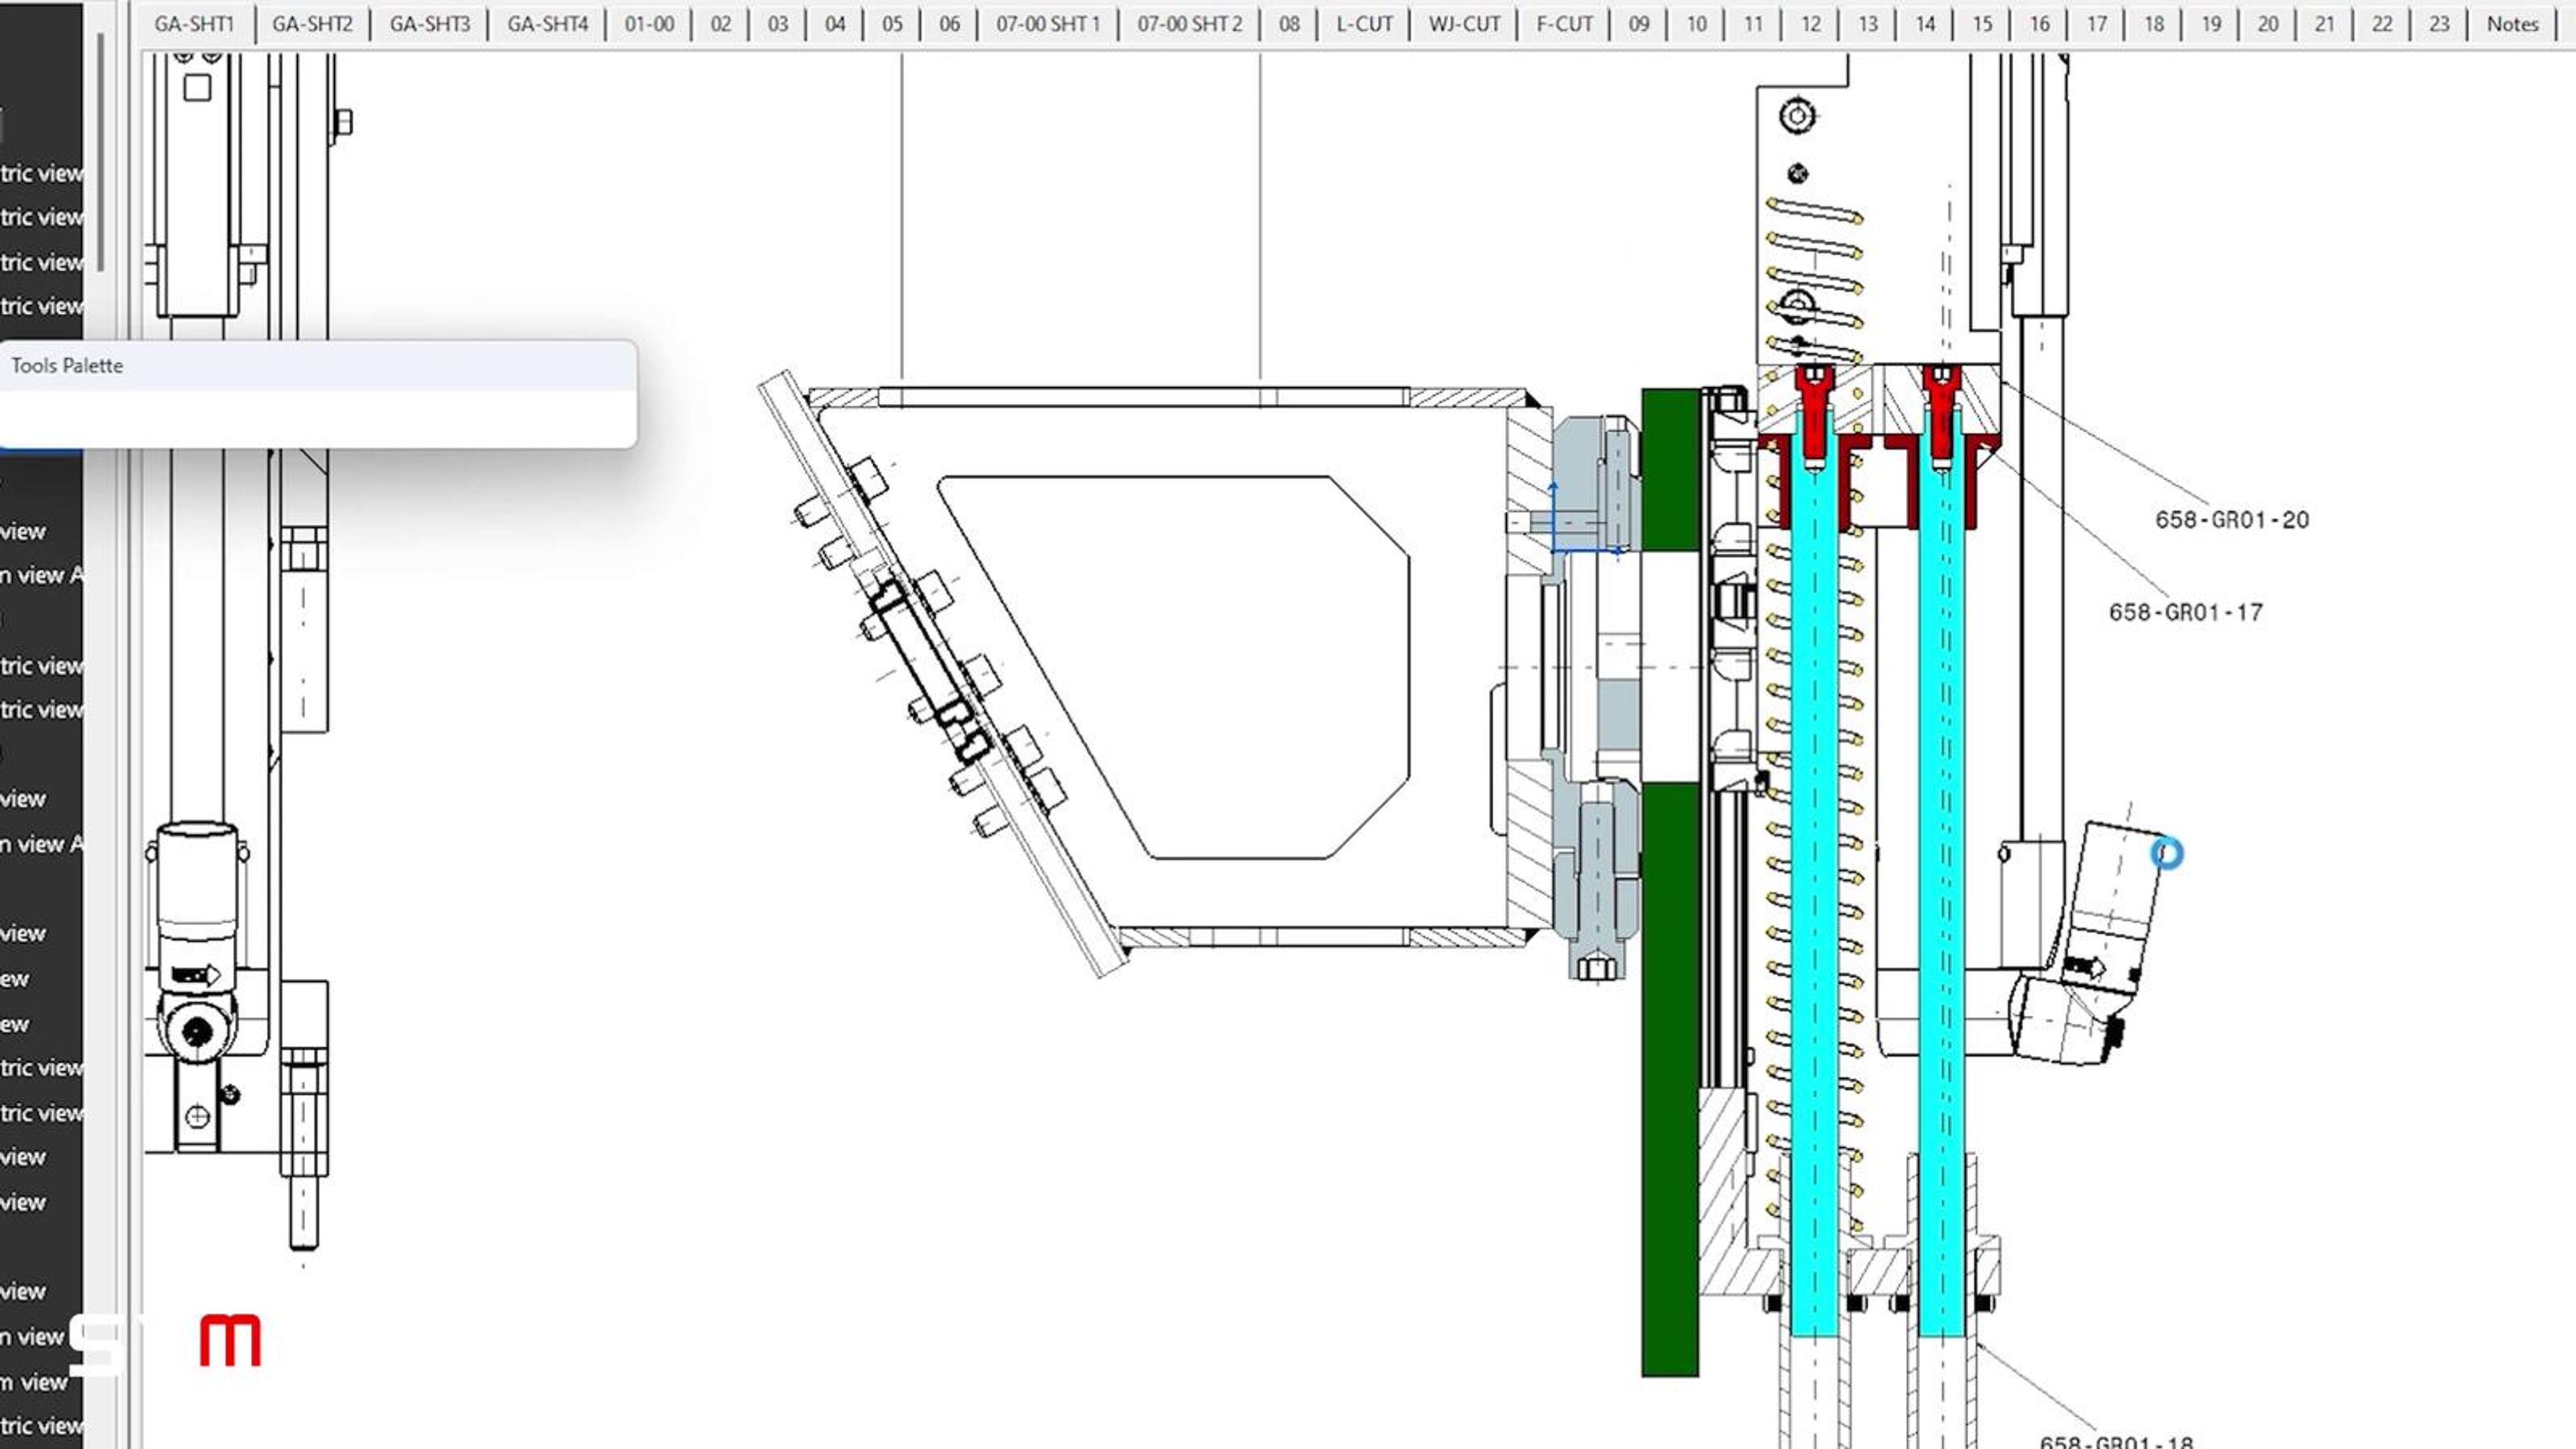Open the L-CUT sheet tab

(1364, 24)
